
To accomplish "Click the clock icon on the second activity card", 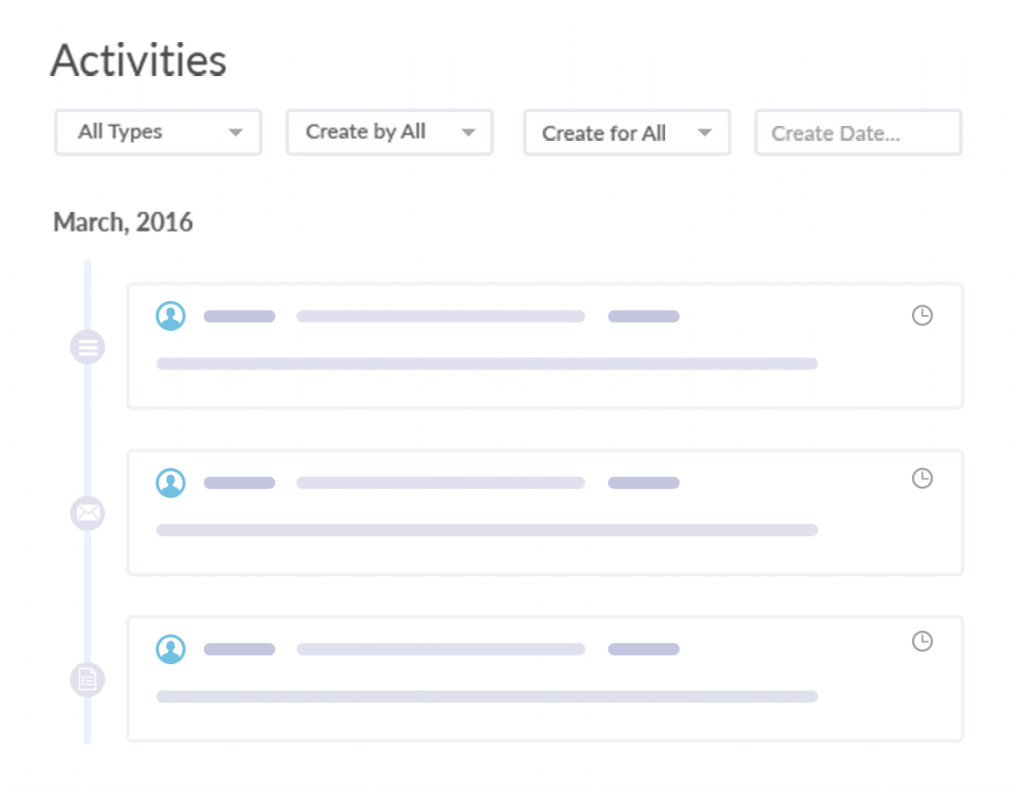I will [922, 479].
